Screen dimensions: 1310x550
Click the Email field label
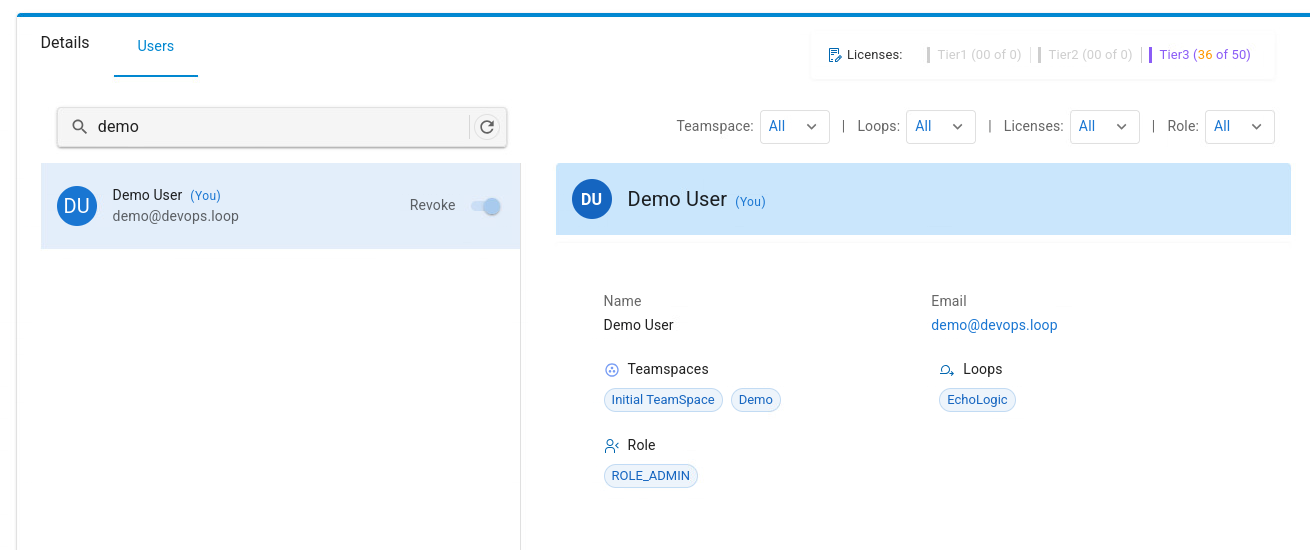[x=949, y=301]
